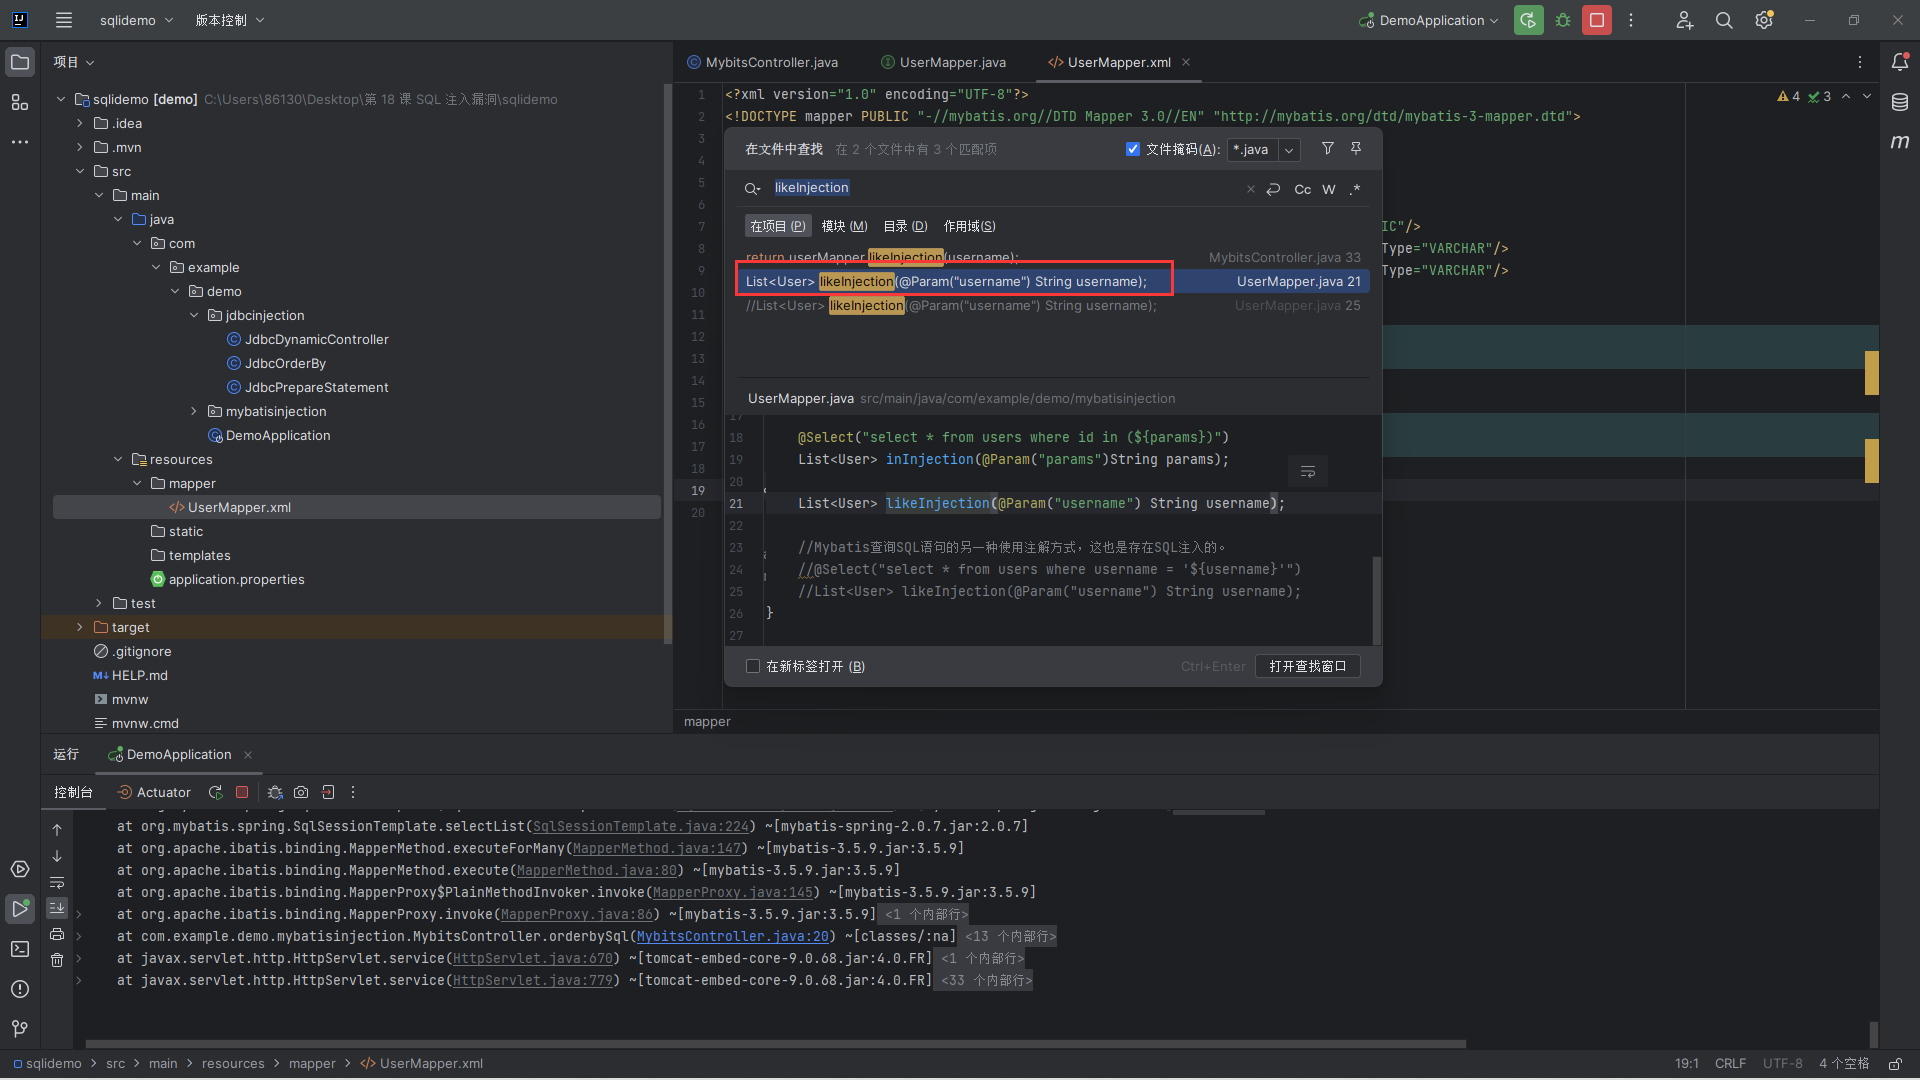Open the Database tool window icon
The width and height of the screenshot is (1920, 1080).
tap(1900, 102)
